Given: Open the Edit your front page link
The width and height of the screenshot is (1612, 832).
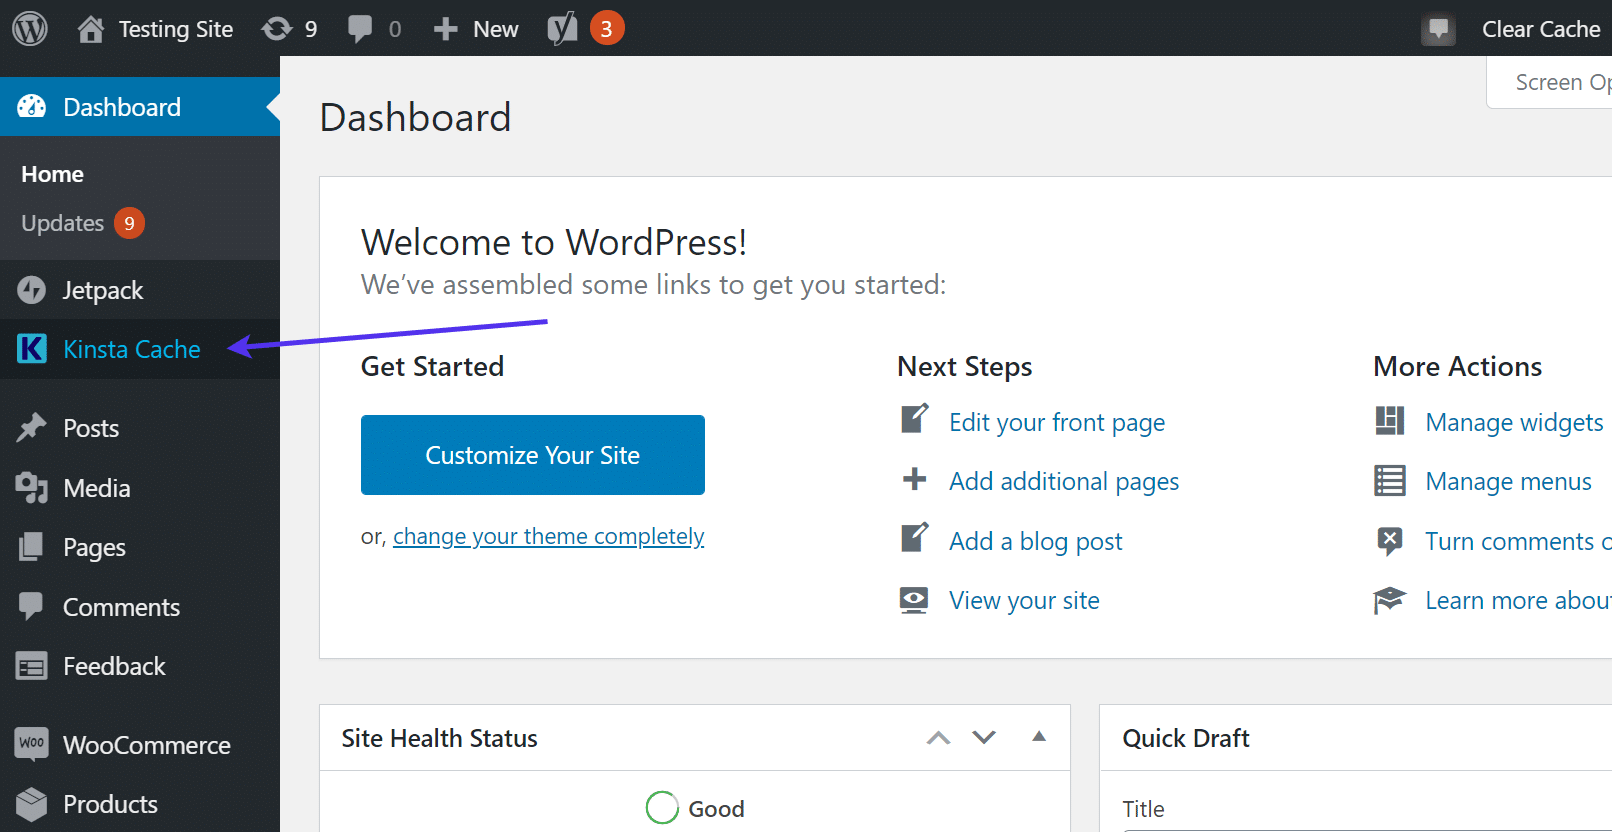Looking at the screenshot, I should click(1057, 422).
